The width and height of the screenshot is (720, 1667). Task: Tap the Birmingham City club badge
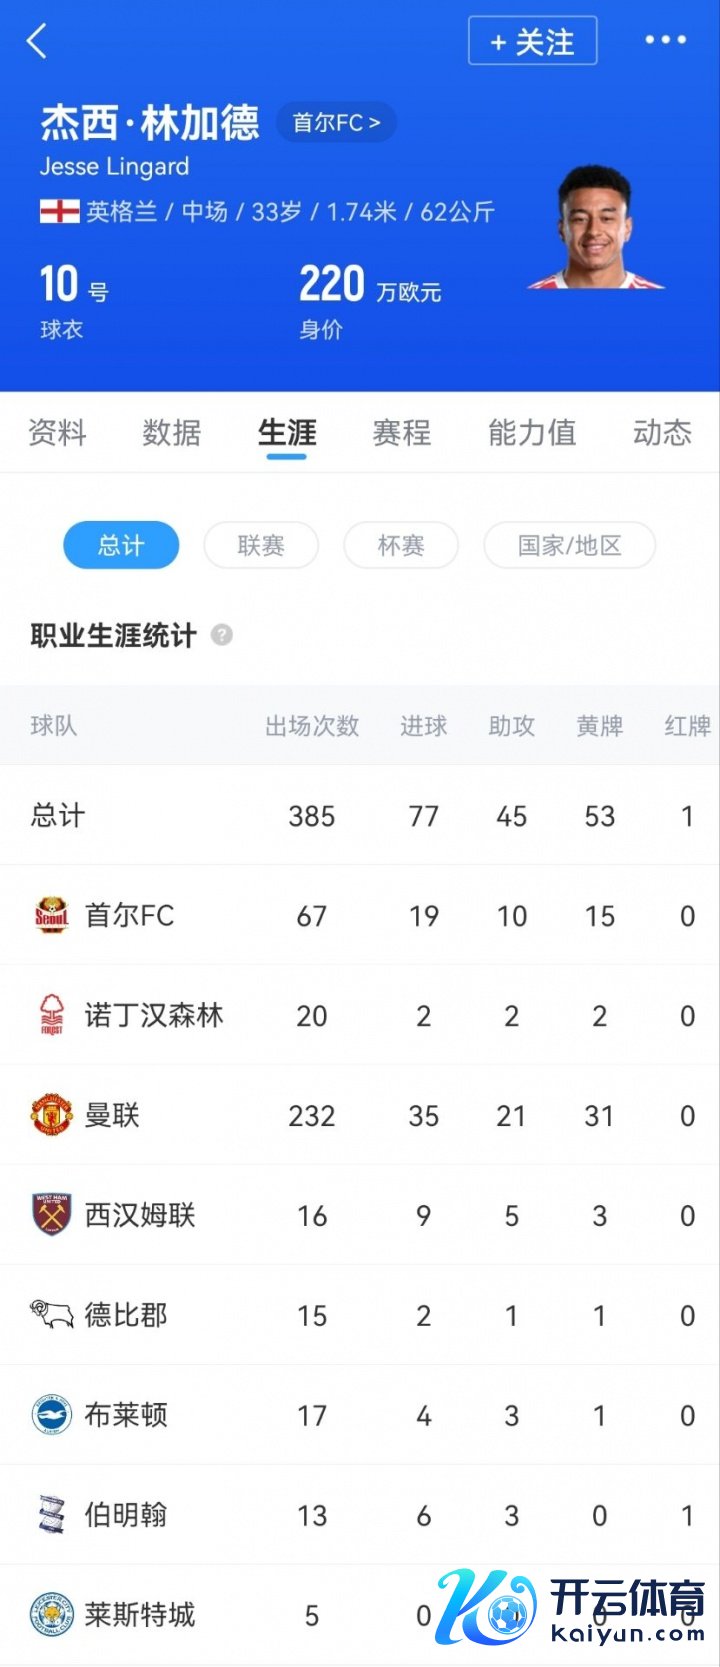pyautogui.click(x=52, y=1515)
